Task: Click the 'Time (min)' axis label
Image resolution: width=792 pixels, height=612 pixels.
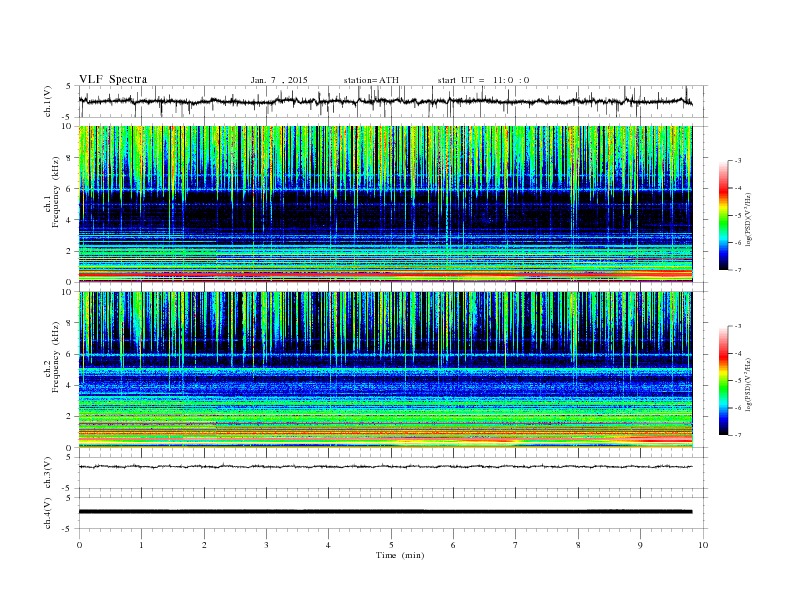Action: (x=400, y=555)
